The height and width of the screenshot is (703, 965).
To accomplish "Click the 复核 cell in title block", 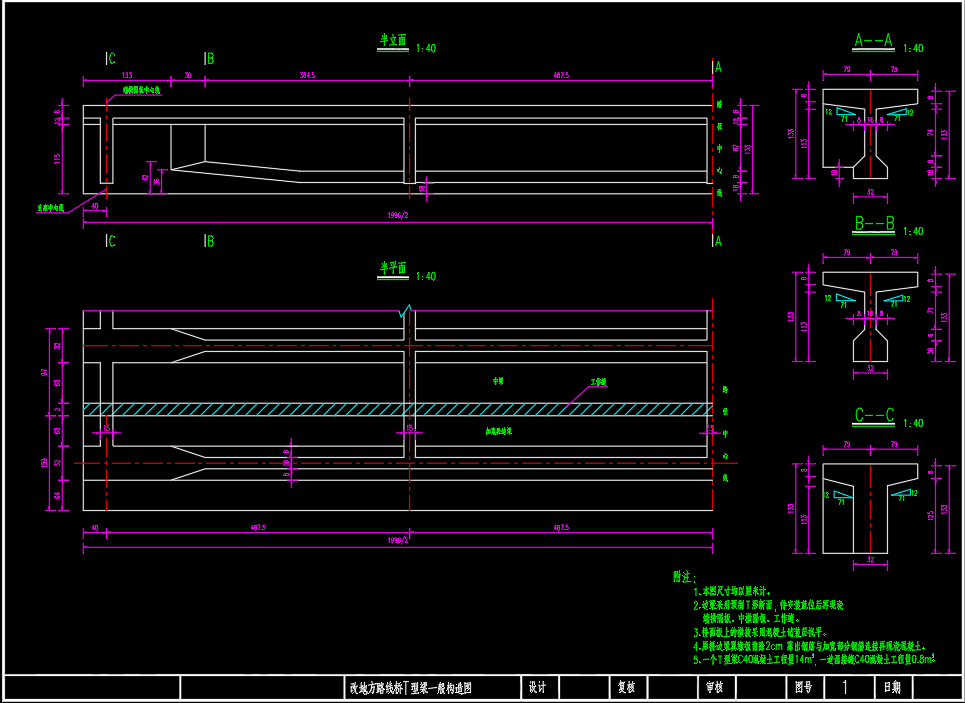I will click(626, 688).
